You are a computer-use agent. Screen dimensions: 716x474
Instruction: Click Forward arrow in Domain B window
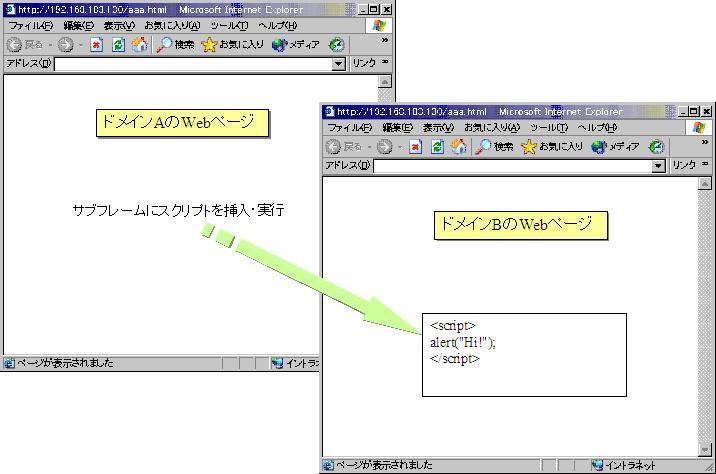point(384,147)
